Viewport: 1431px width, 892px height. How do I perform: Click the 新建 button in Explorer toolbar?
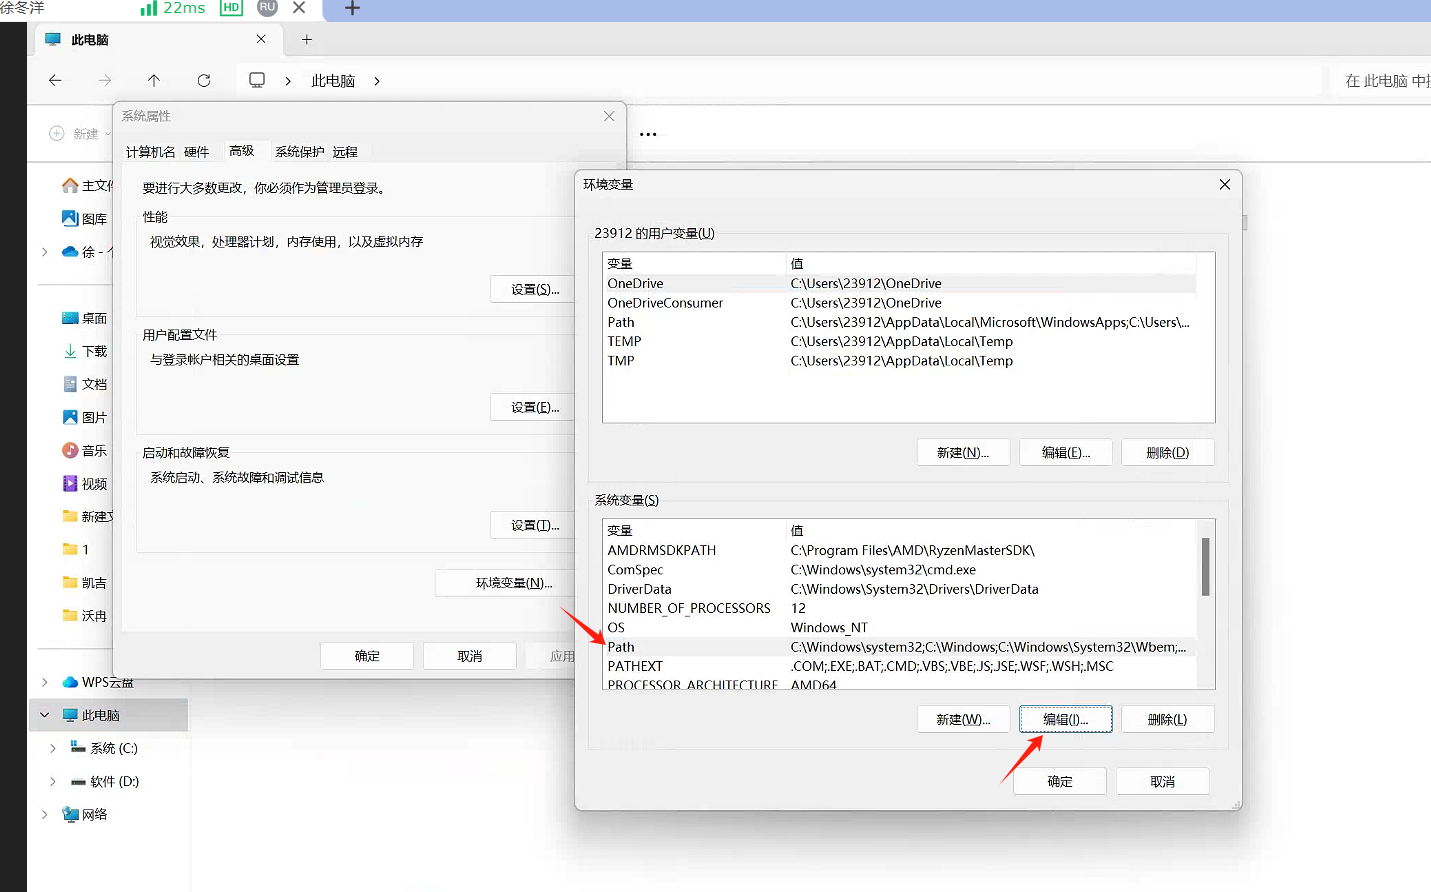[x=80, y=134]
